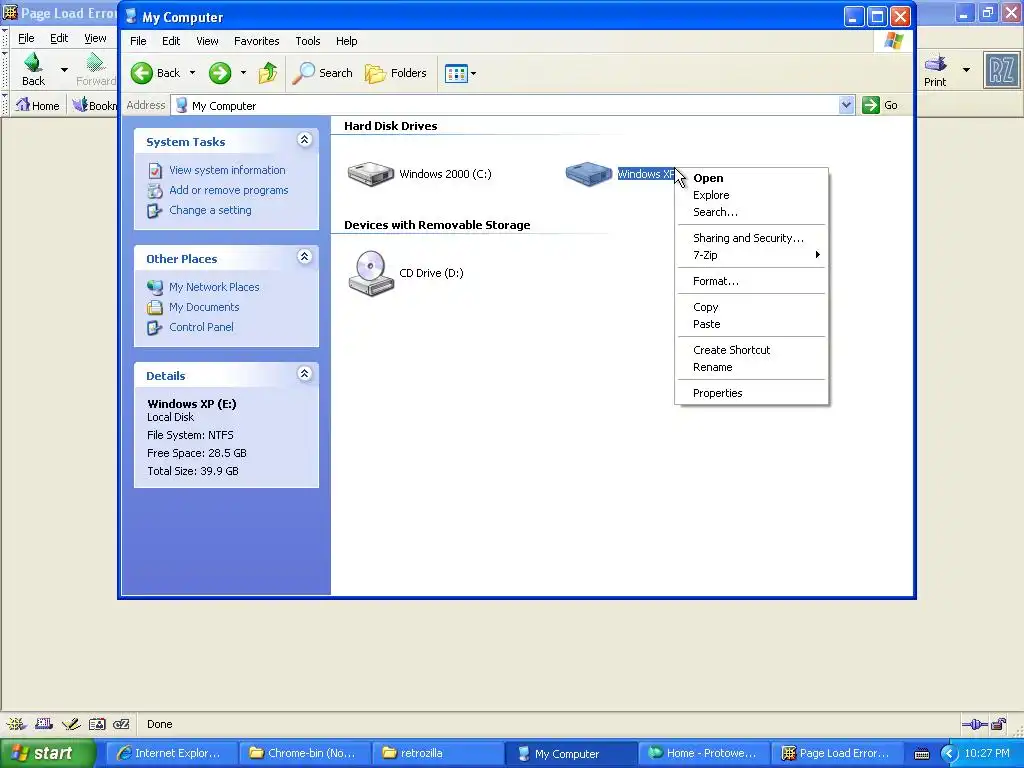Open Control Panel link
Image resolution: width=1024 pixels, height=768 pixels.
(x=201, y=328)
